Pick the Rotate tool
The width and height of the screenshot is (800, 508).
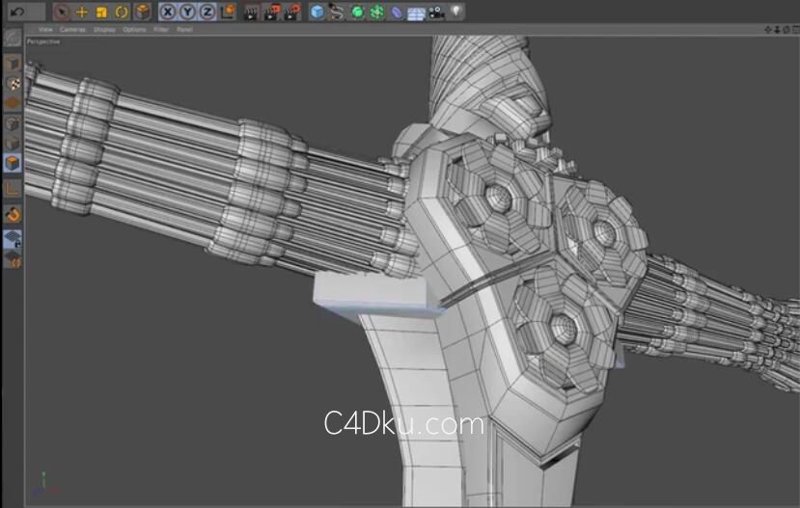(x=121, y=12)
